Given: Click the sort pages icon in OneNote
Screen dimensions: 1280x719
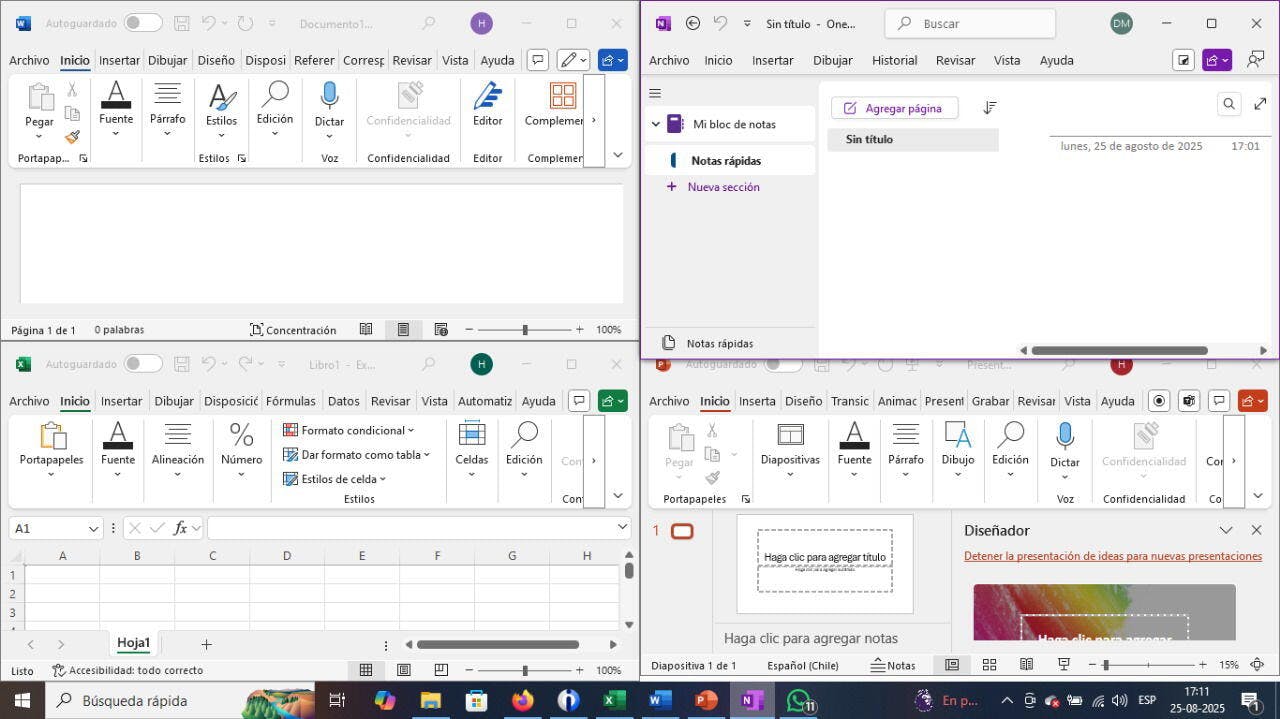Looking at the screenshot, I should click(x=989, y=108).
